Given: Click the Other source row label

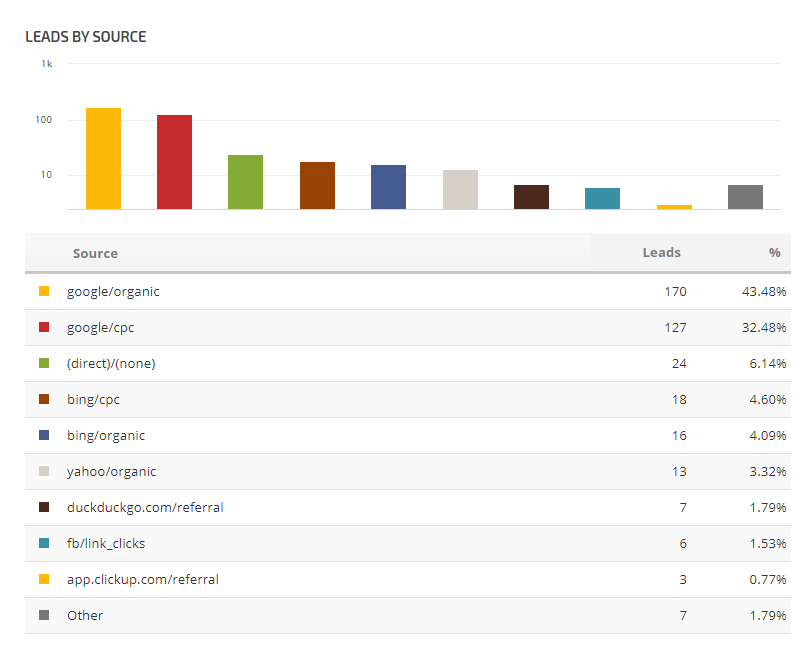Looking at the screenshot, I should pos(85,615).
